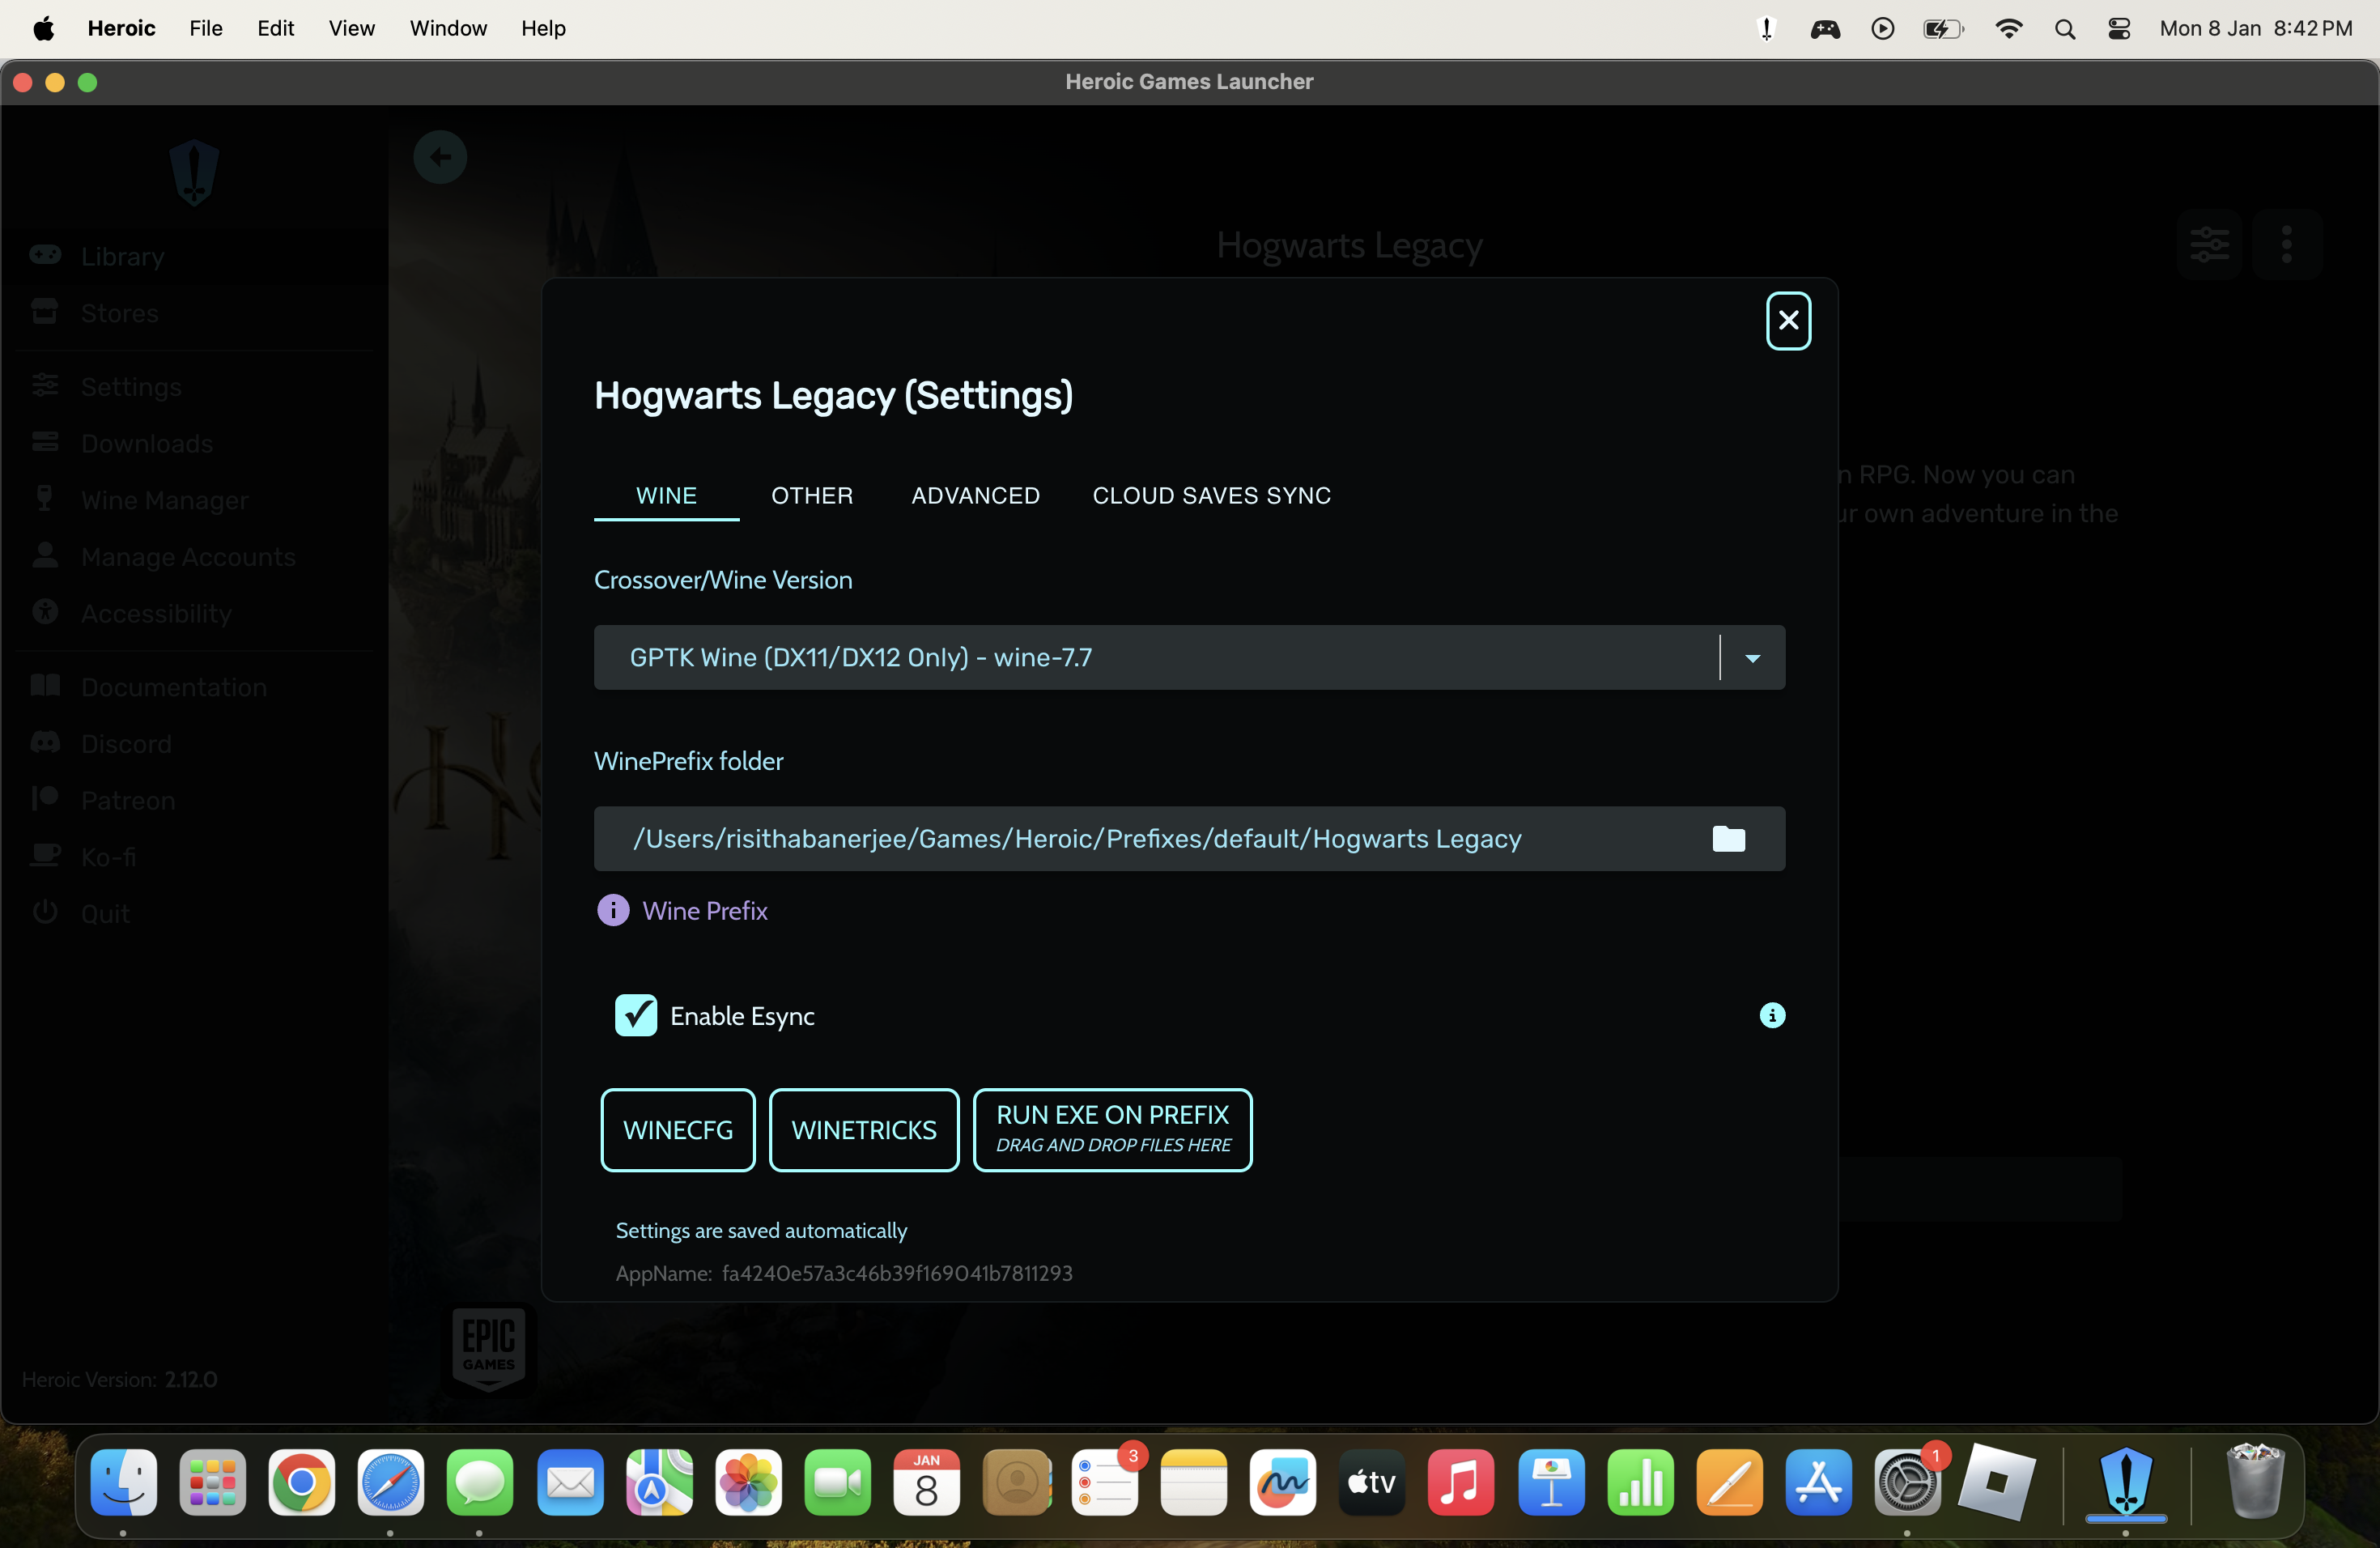Click the Epic Games store logo
Screen dimensions: 2380x1548
point(489,1350)
